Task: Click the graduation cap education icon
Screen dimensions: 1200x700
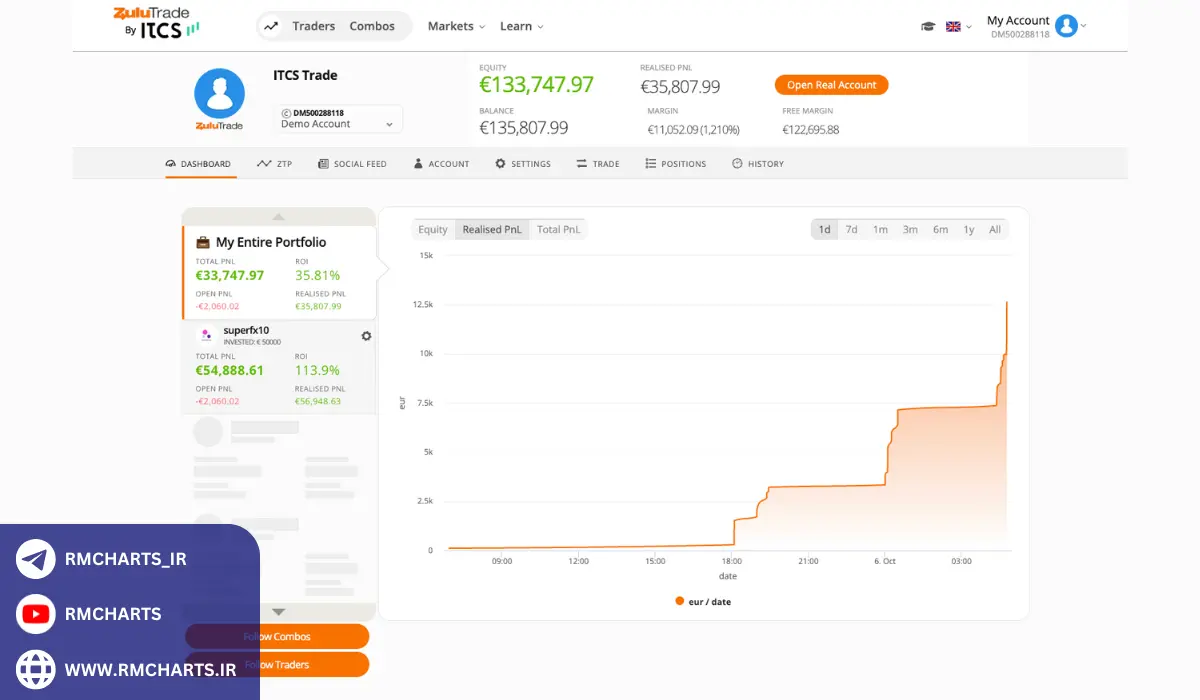Action: [x=928, y=28]
